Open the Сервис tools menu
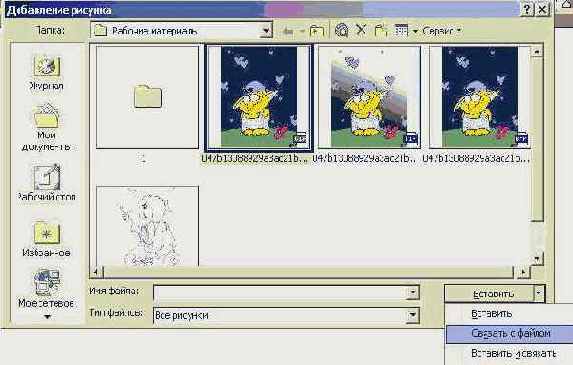The image size is (573, 365). (441, 31)
